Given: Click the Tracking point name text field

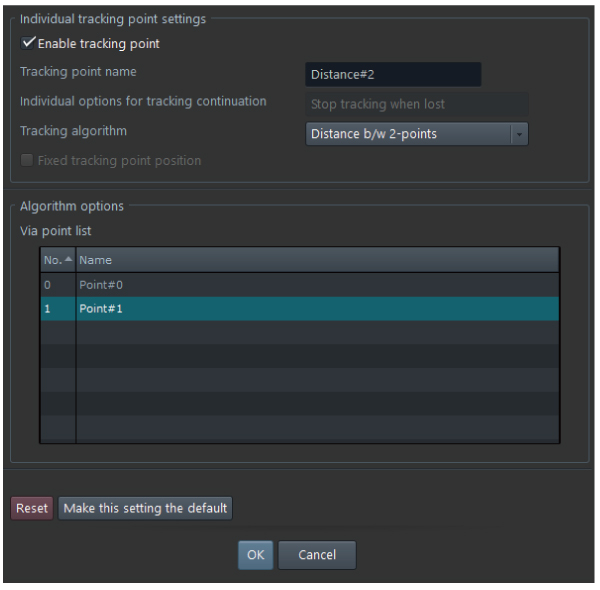Looking at the screenshot, I should pos(392,75).
